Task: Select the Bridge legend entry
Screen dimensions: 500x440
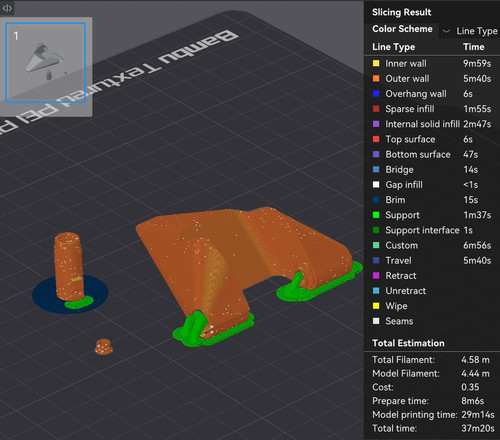Action: (432, 170)
